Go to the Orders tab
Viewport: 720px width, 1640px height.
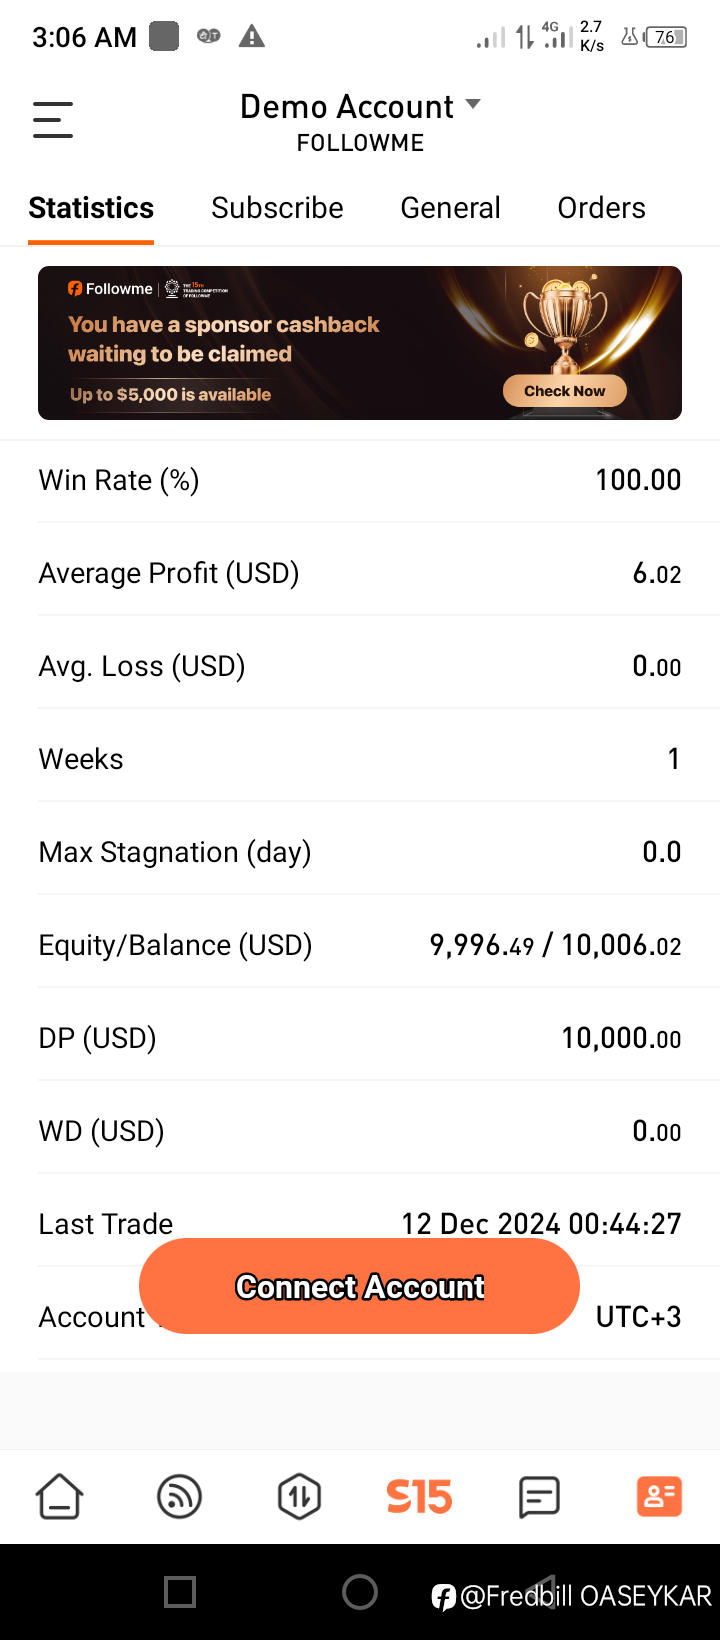pyautogui.click(x=601, y=208)
